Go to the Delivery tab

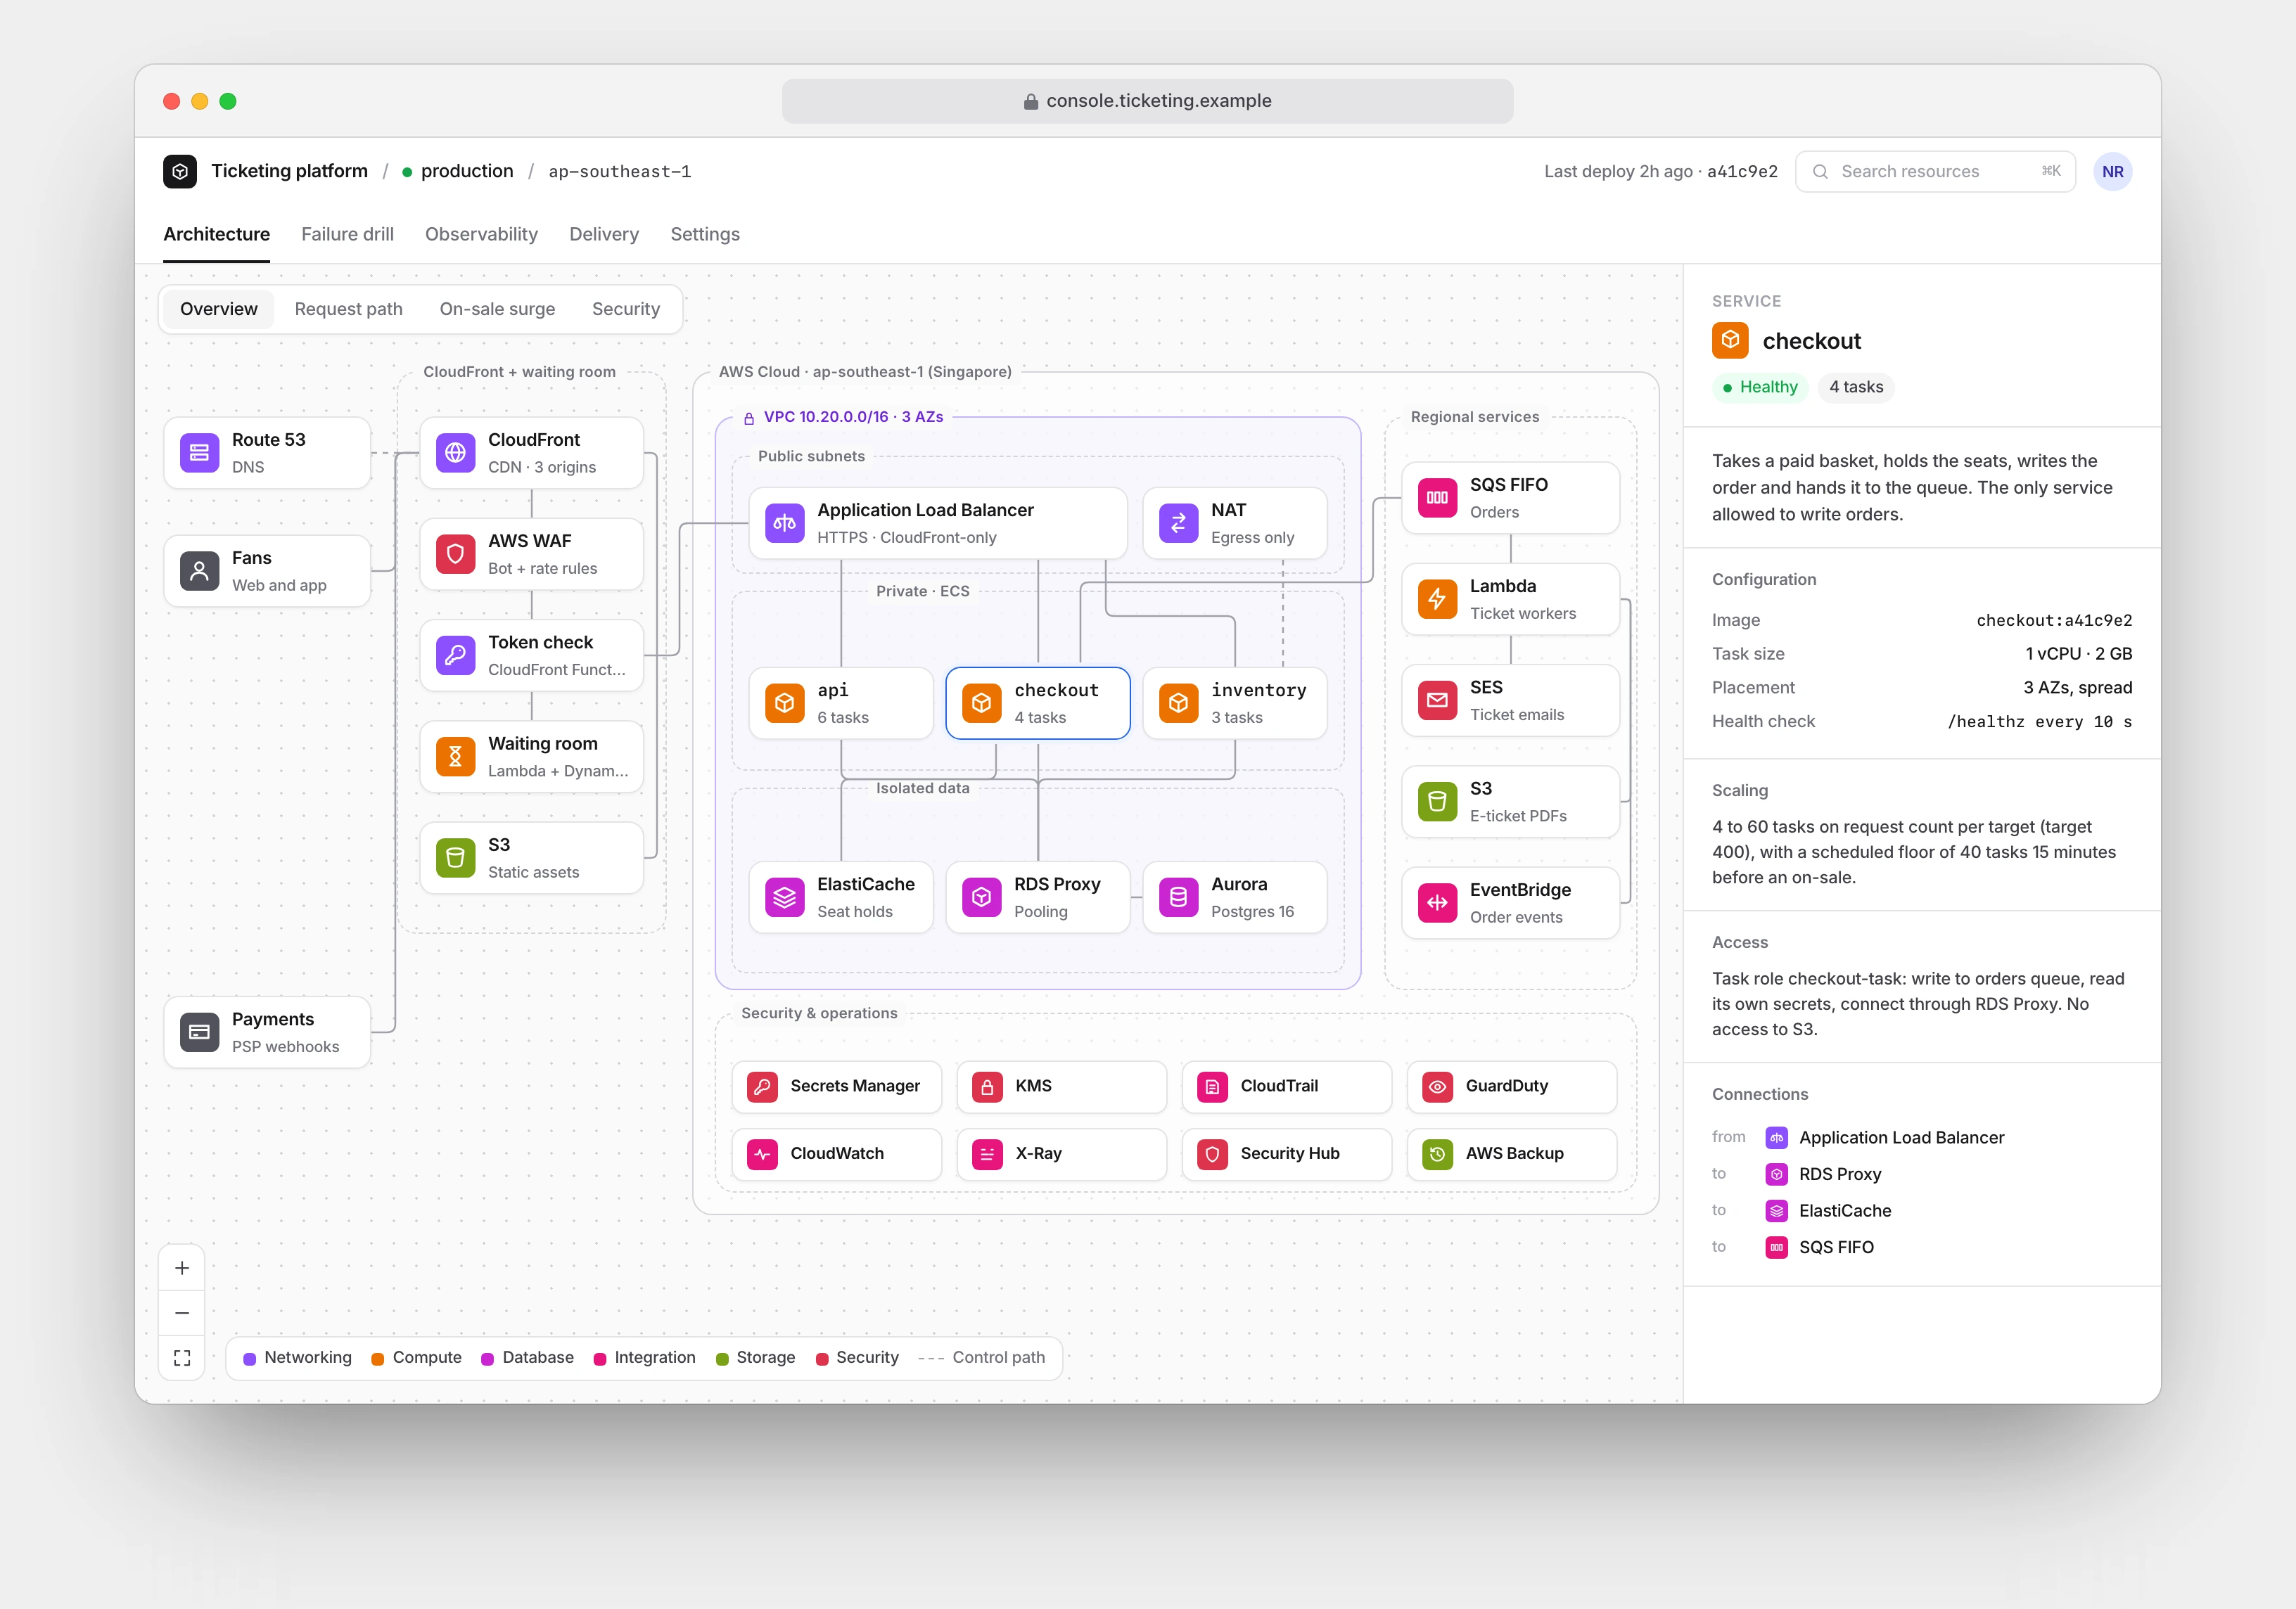pos(604,234)
